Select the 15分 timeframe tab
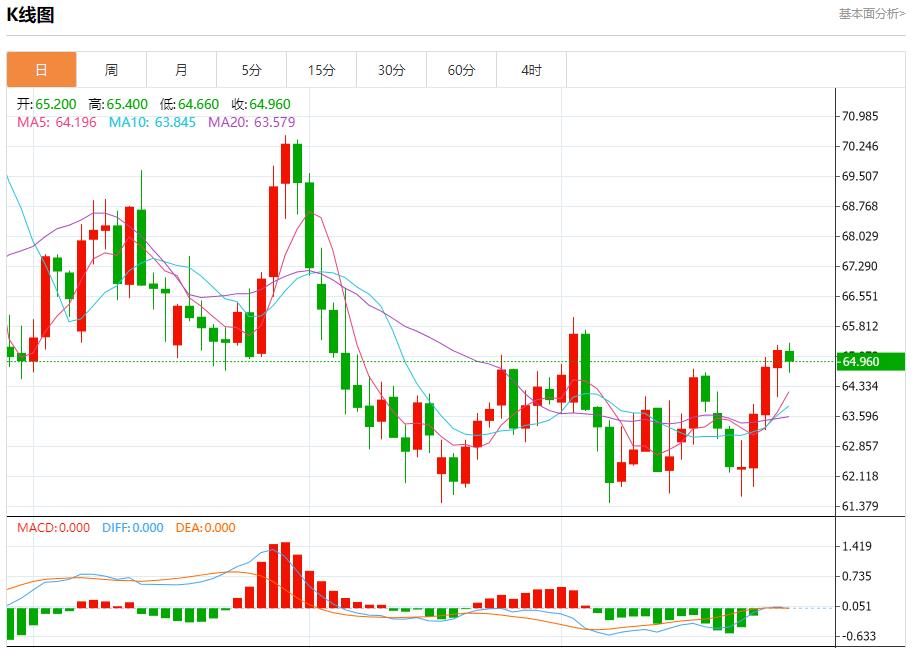This screenshot has width=914, height=648. (321, 70)
